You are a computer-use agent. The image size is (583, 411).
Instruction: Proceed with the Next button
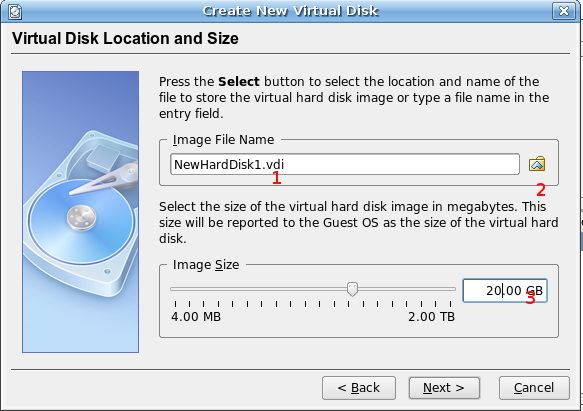tap(444, 388)
